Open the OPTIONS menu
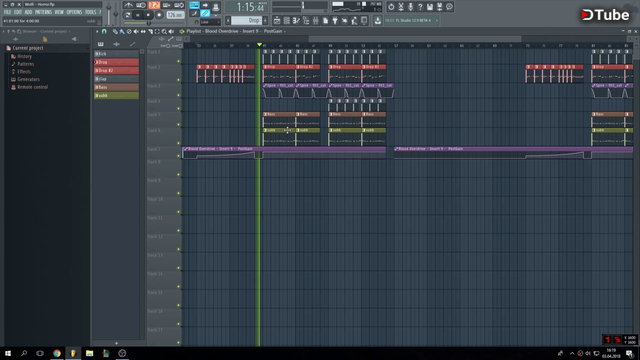The width and height of the screenshot is (640, 360). [x=74, y=12]
